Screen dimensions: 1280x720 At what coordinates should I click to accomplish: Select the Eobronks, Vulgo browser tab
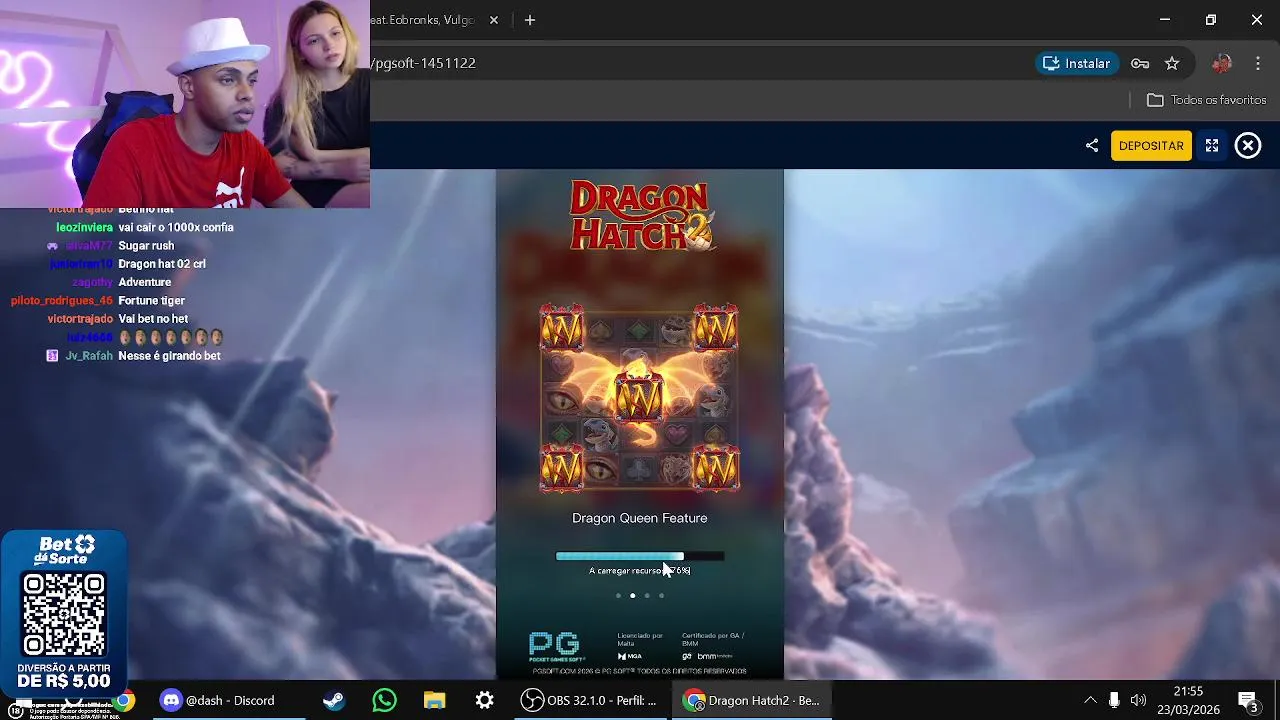tap(425, 20)
